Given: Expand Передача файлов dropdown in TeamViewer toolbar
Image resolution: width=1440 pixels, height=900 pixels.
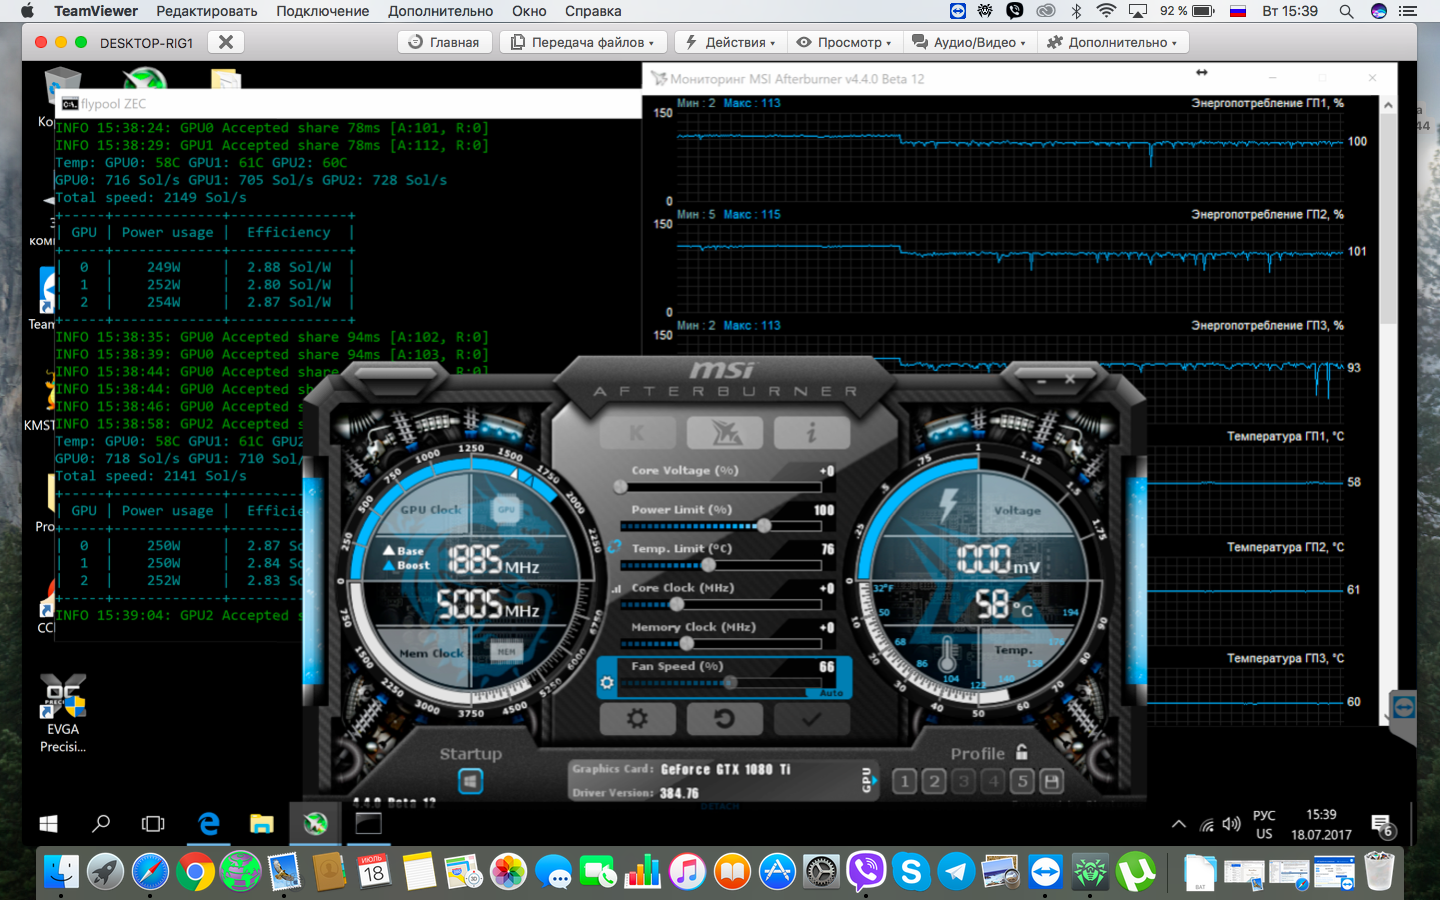Looking at the screenshot, I should point(583,42).
